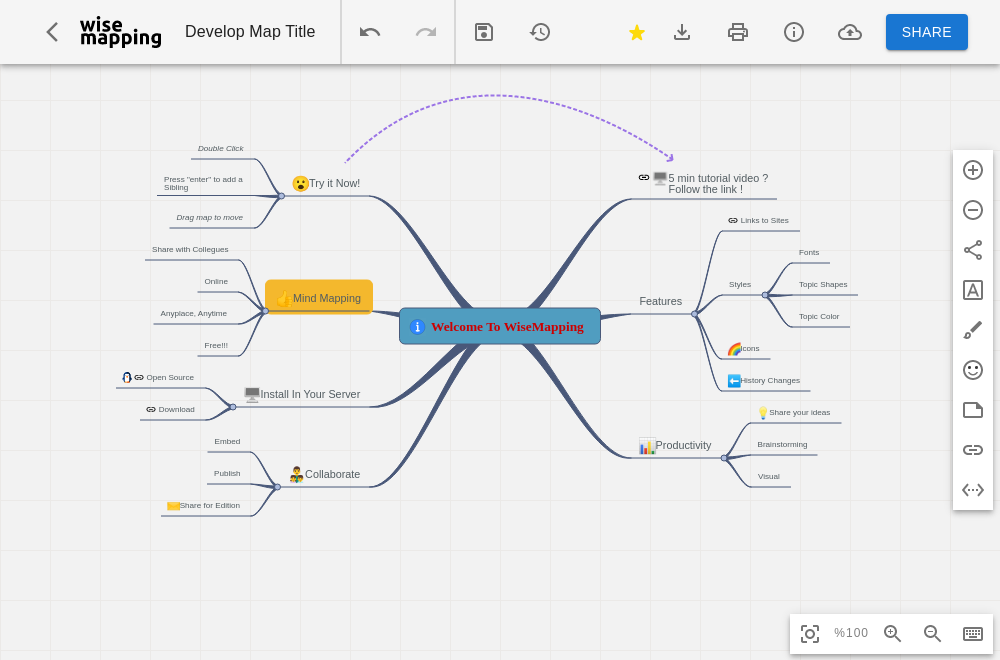
Task: Click the blue SHARE button
Action: coord(926,32)
